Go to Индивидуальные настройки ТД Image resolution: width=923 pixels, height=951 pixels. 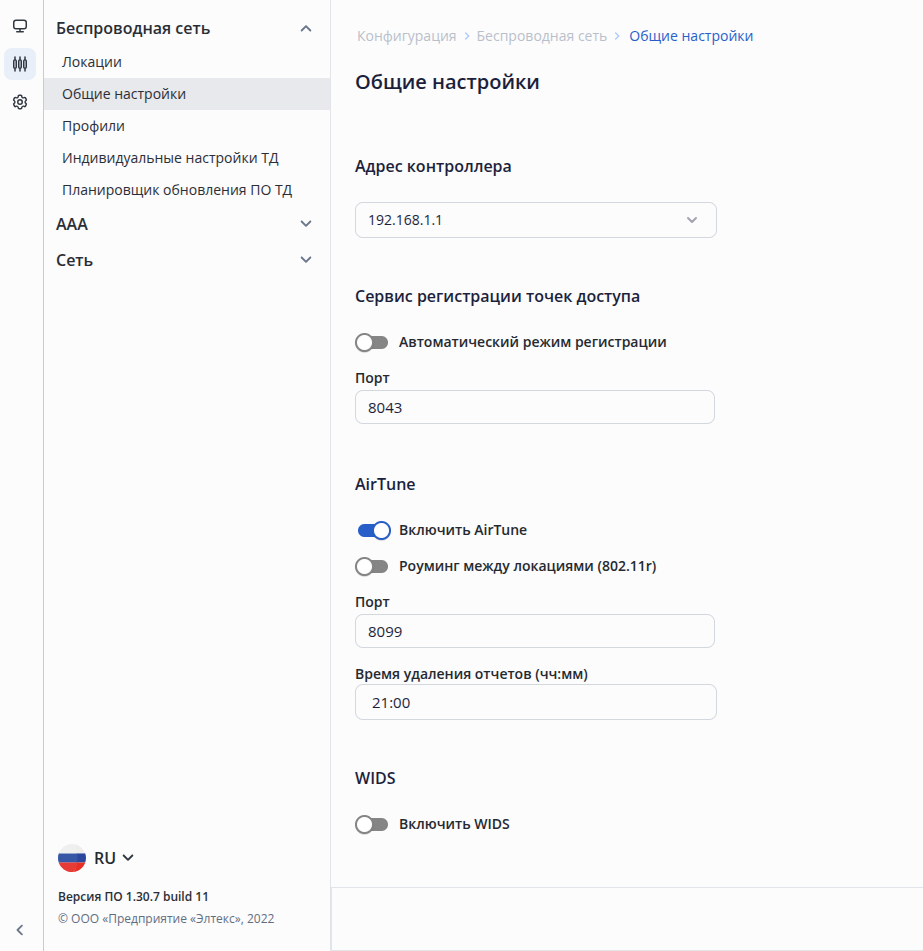(x=170, y=158)
